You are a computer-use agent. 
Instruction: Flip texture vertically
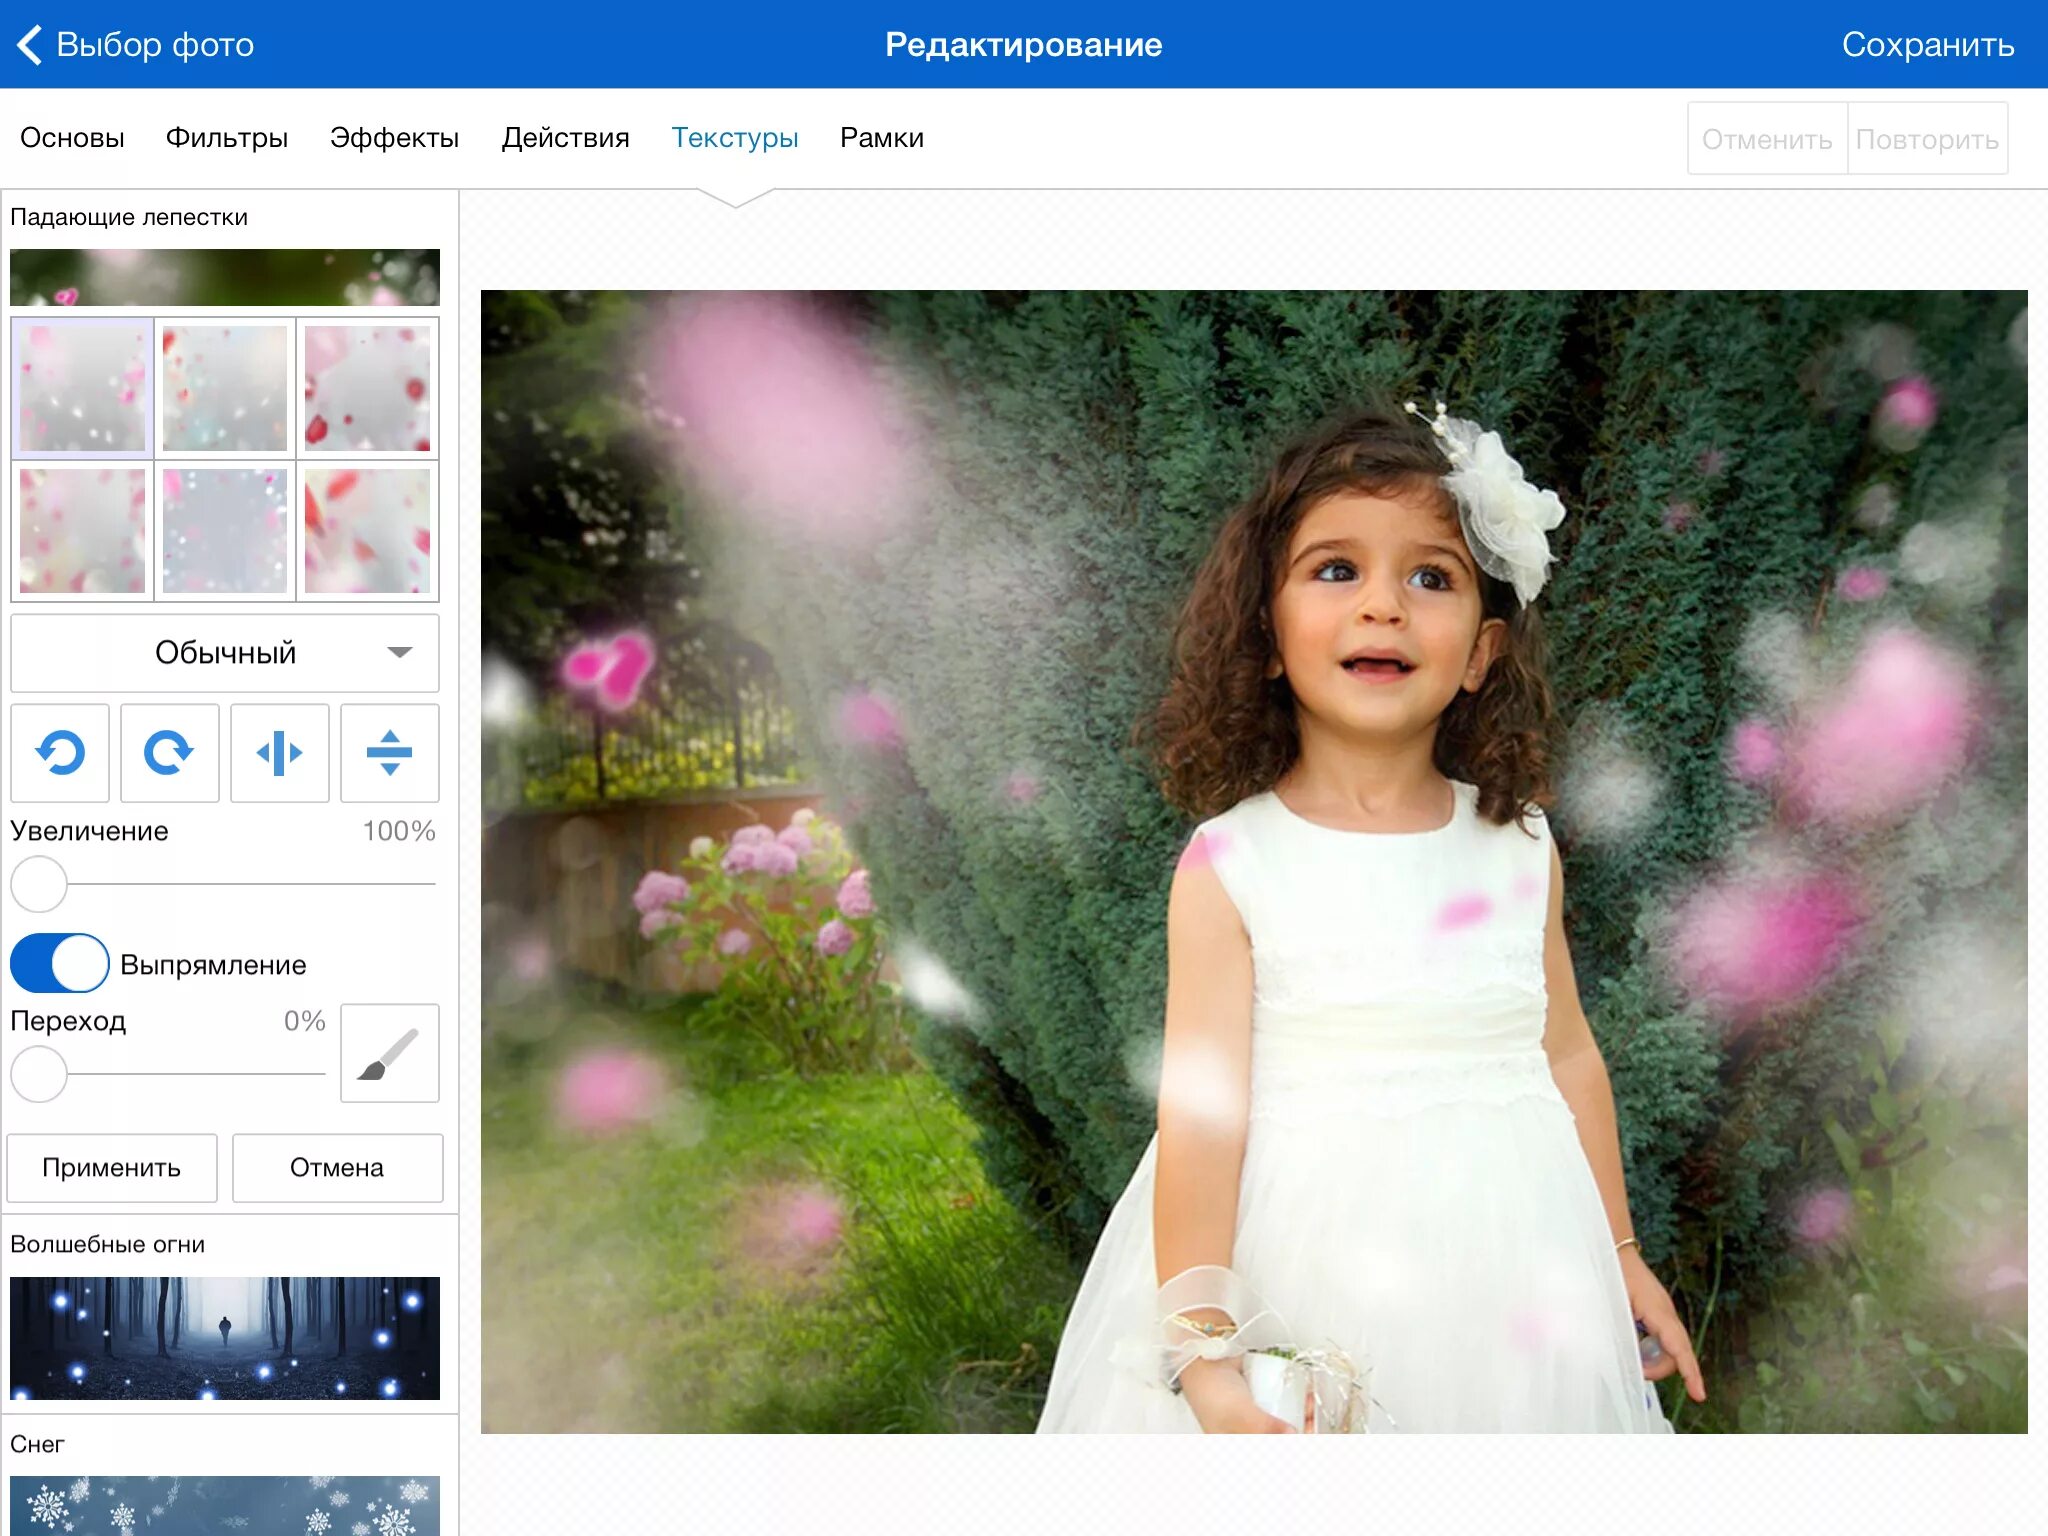(x=389, y=752)
